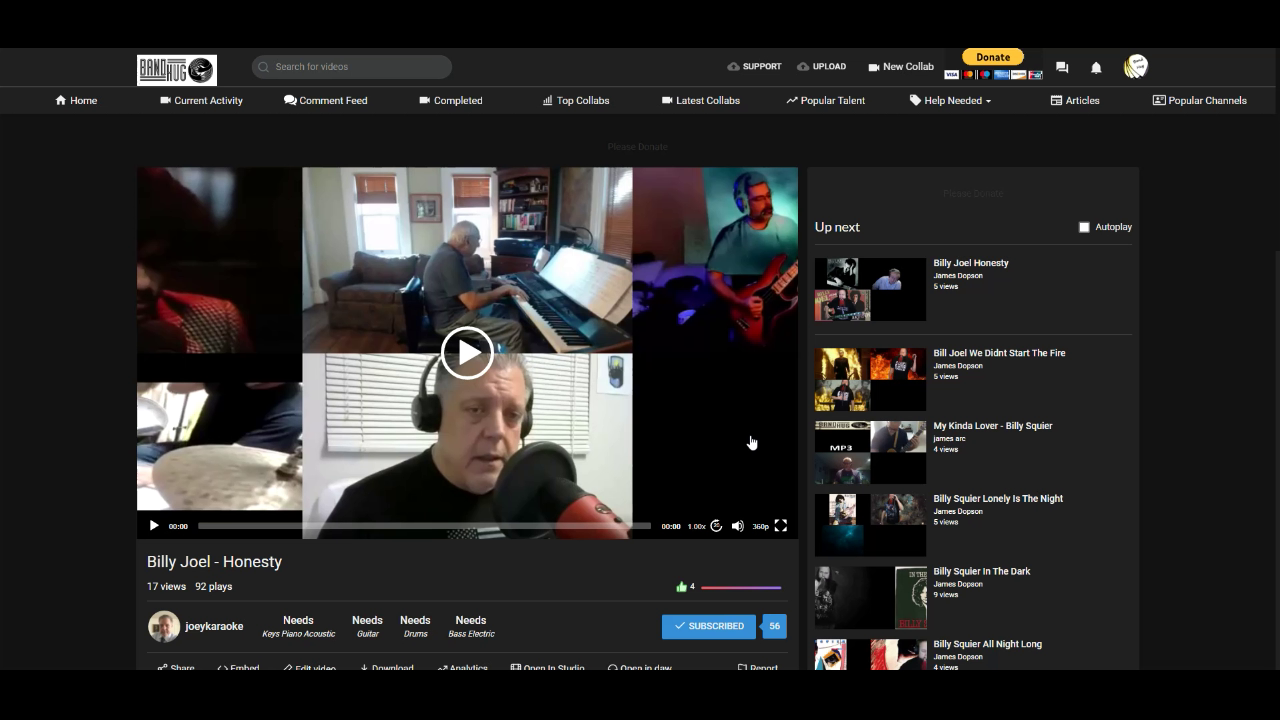Screen dimensions: 1280x720
Task: Click the Billy Squier All Night Long title
Action: click(x=987, y=644)
